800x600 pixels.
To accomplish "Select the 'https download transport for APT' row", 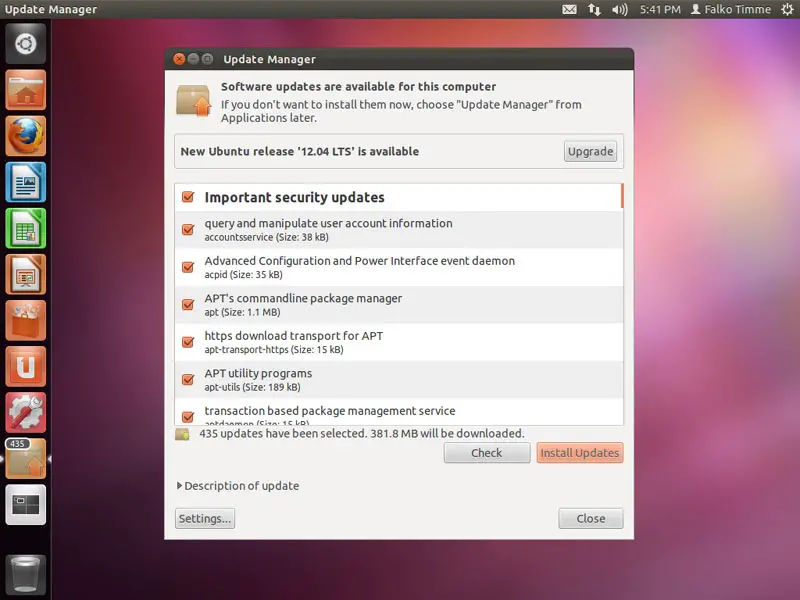I will tap(398, 342).
